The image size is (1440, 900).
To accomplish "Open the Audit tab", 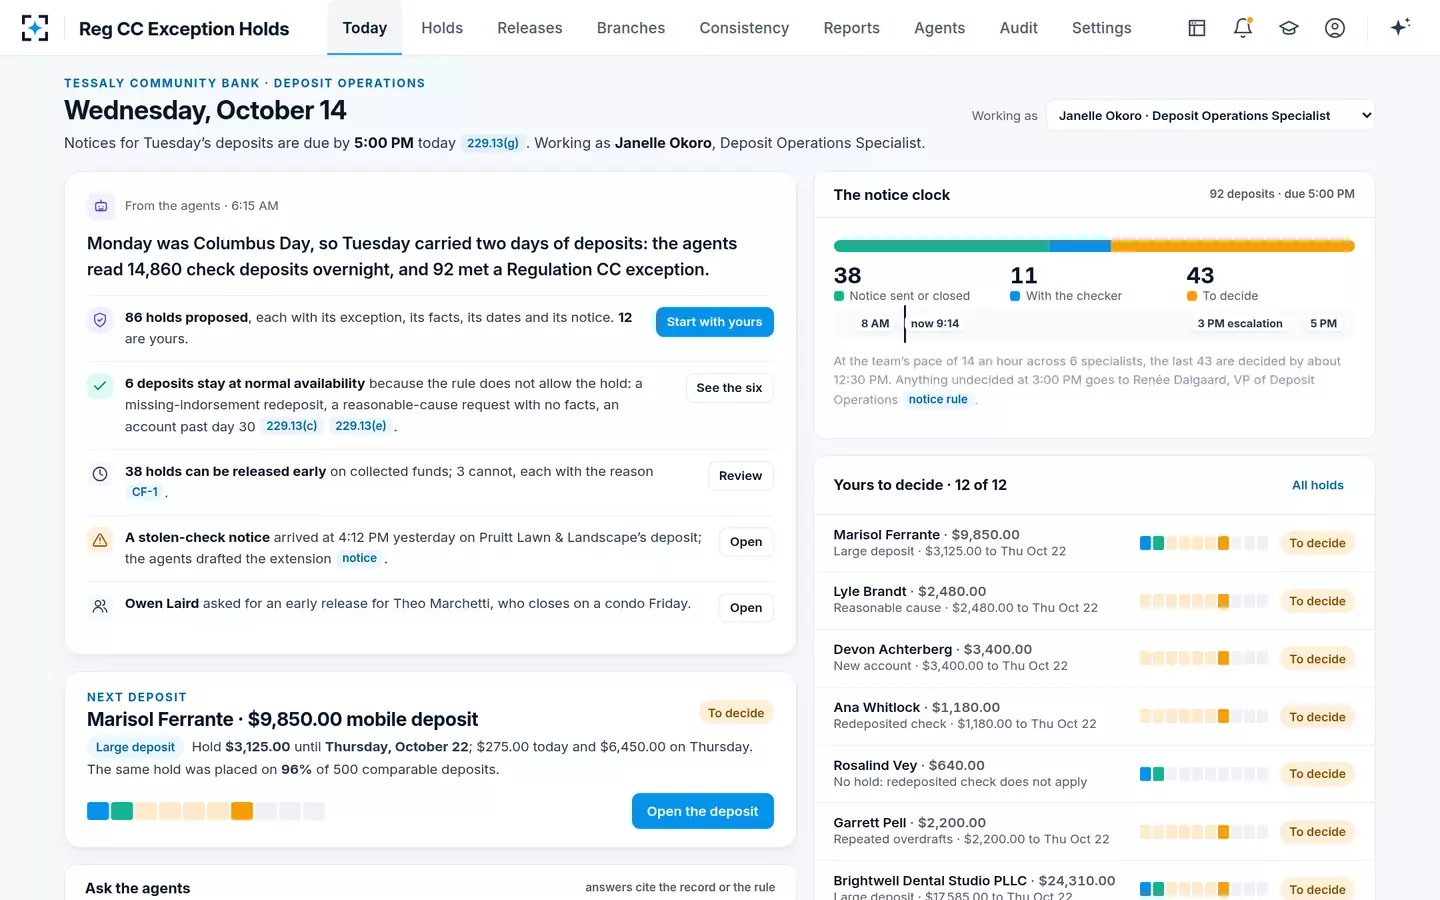I will click(x=1019, y=28).
